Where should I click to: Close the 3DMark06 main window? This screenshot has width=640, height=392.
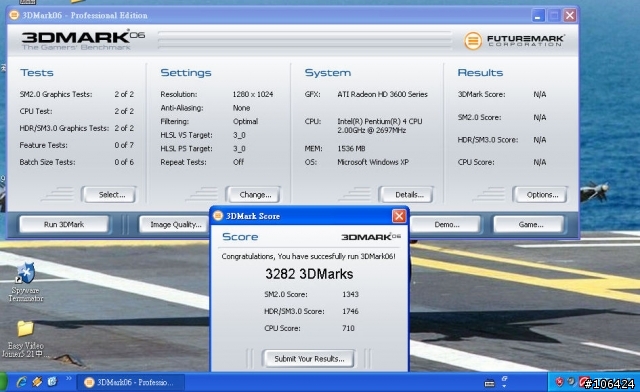[x=570, y=16]
